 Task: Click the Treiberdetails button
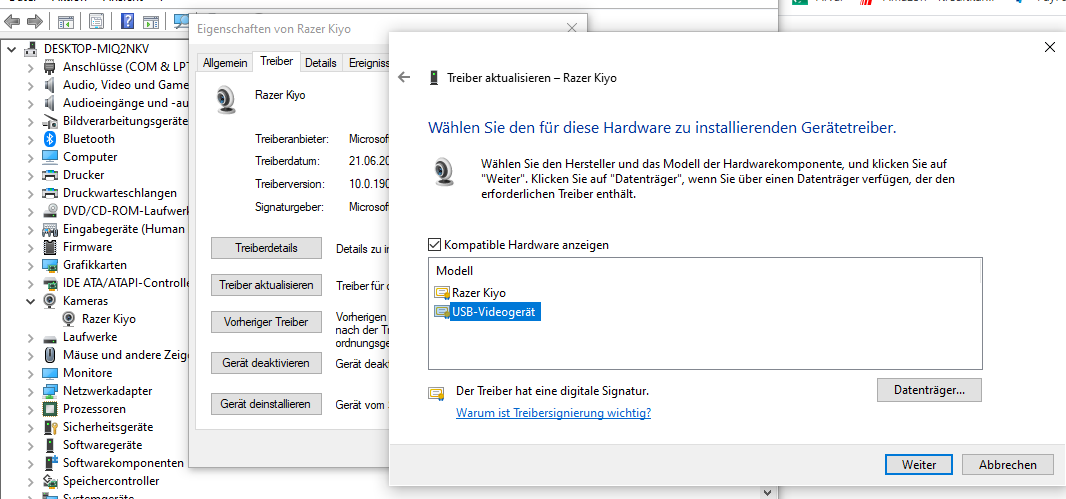(266, 248)
